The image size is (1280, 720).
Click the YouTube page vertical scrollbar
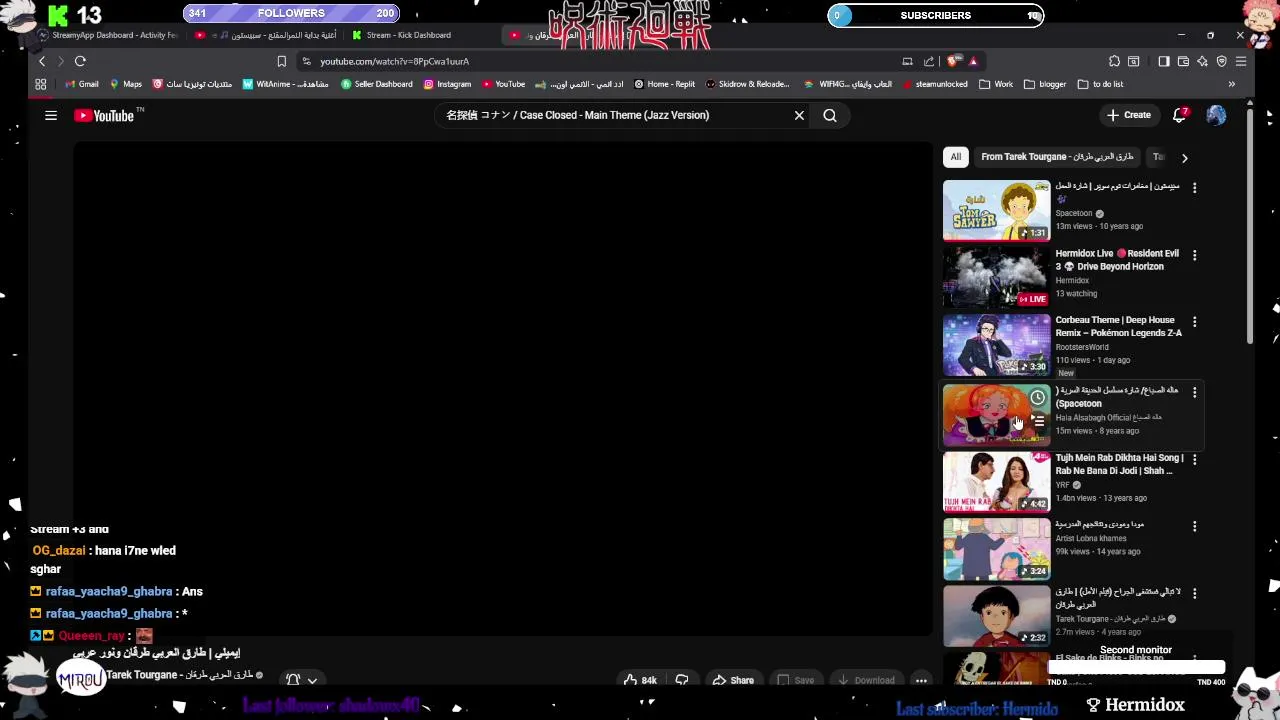click(x=1250, y=225)
